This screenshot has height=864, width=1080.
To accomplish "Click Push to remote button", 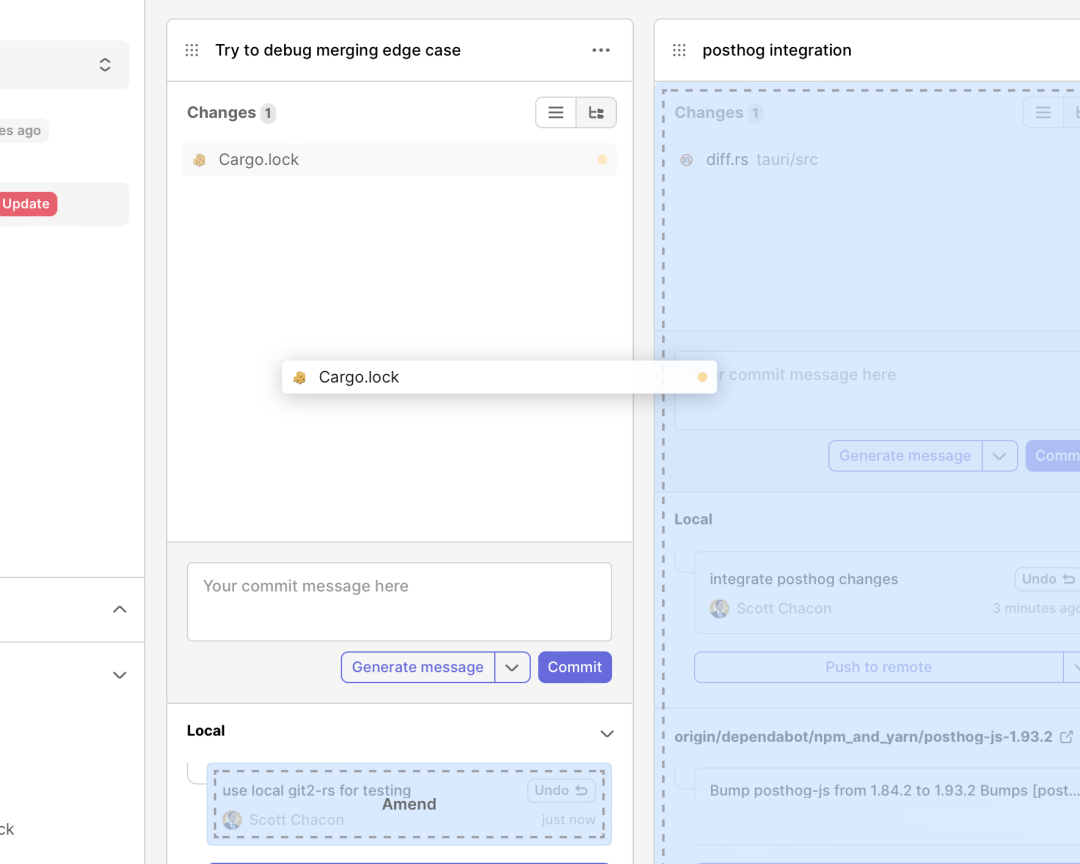I will coord(878,667).
